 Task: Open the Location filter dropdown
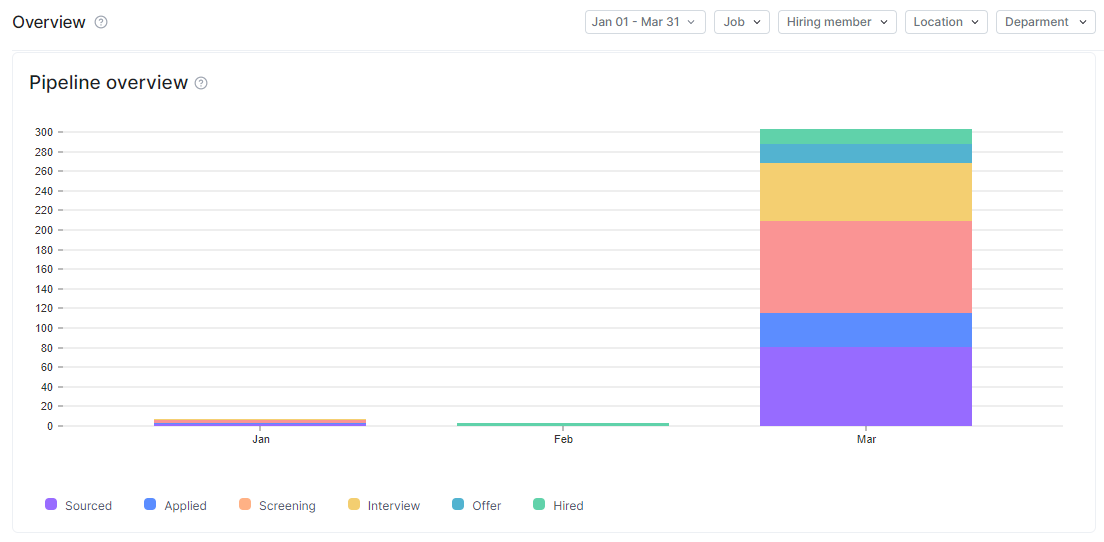click(x=946, y=22)
